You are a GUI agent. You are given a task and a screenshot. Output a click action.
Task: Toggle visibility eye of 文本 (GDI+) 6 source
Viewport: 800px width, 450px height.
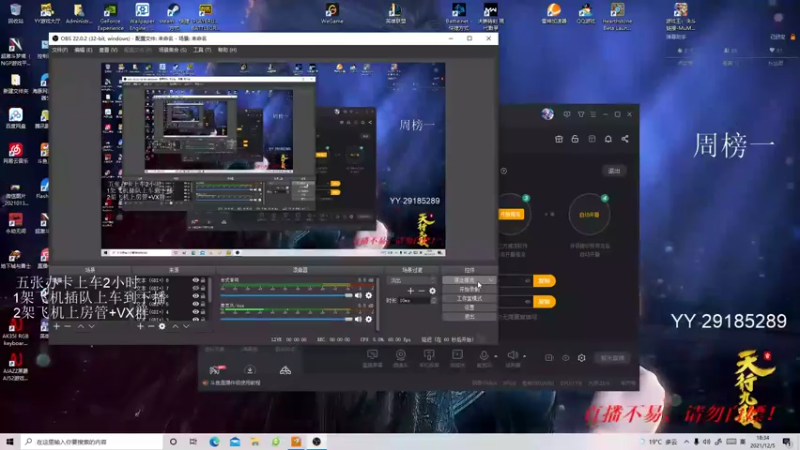click(195, 296)
